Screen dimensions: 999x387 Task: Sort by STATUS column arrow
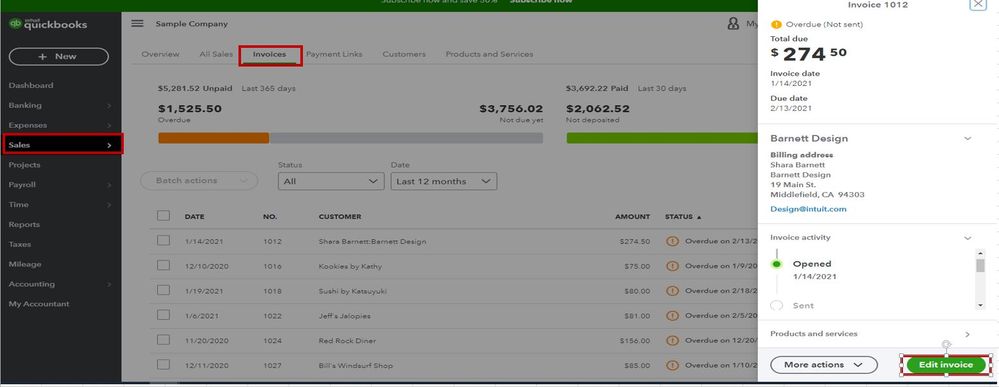tap(699, 217)
